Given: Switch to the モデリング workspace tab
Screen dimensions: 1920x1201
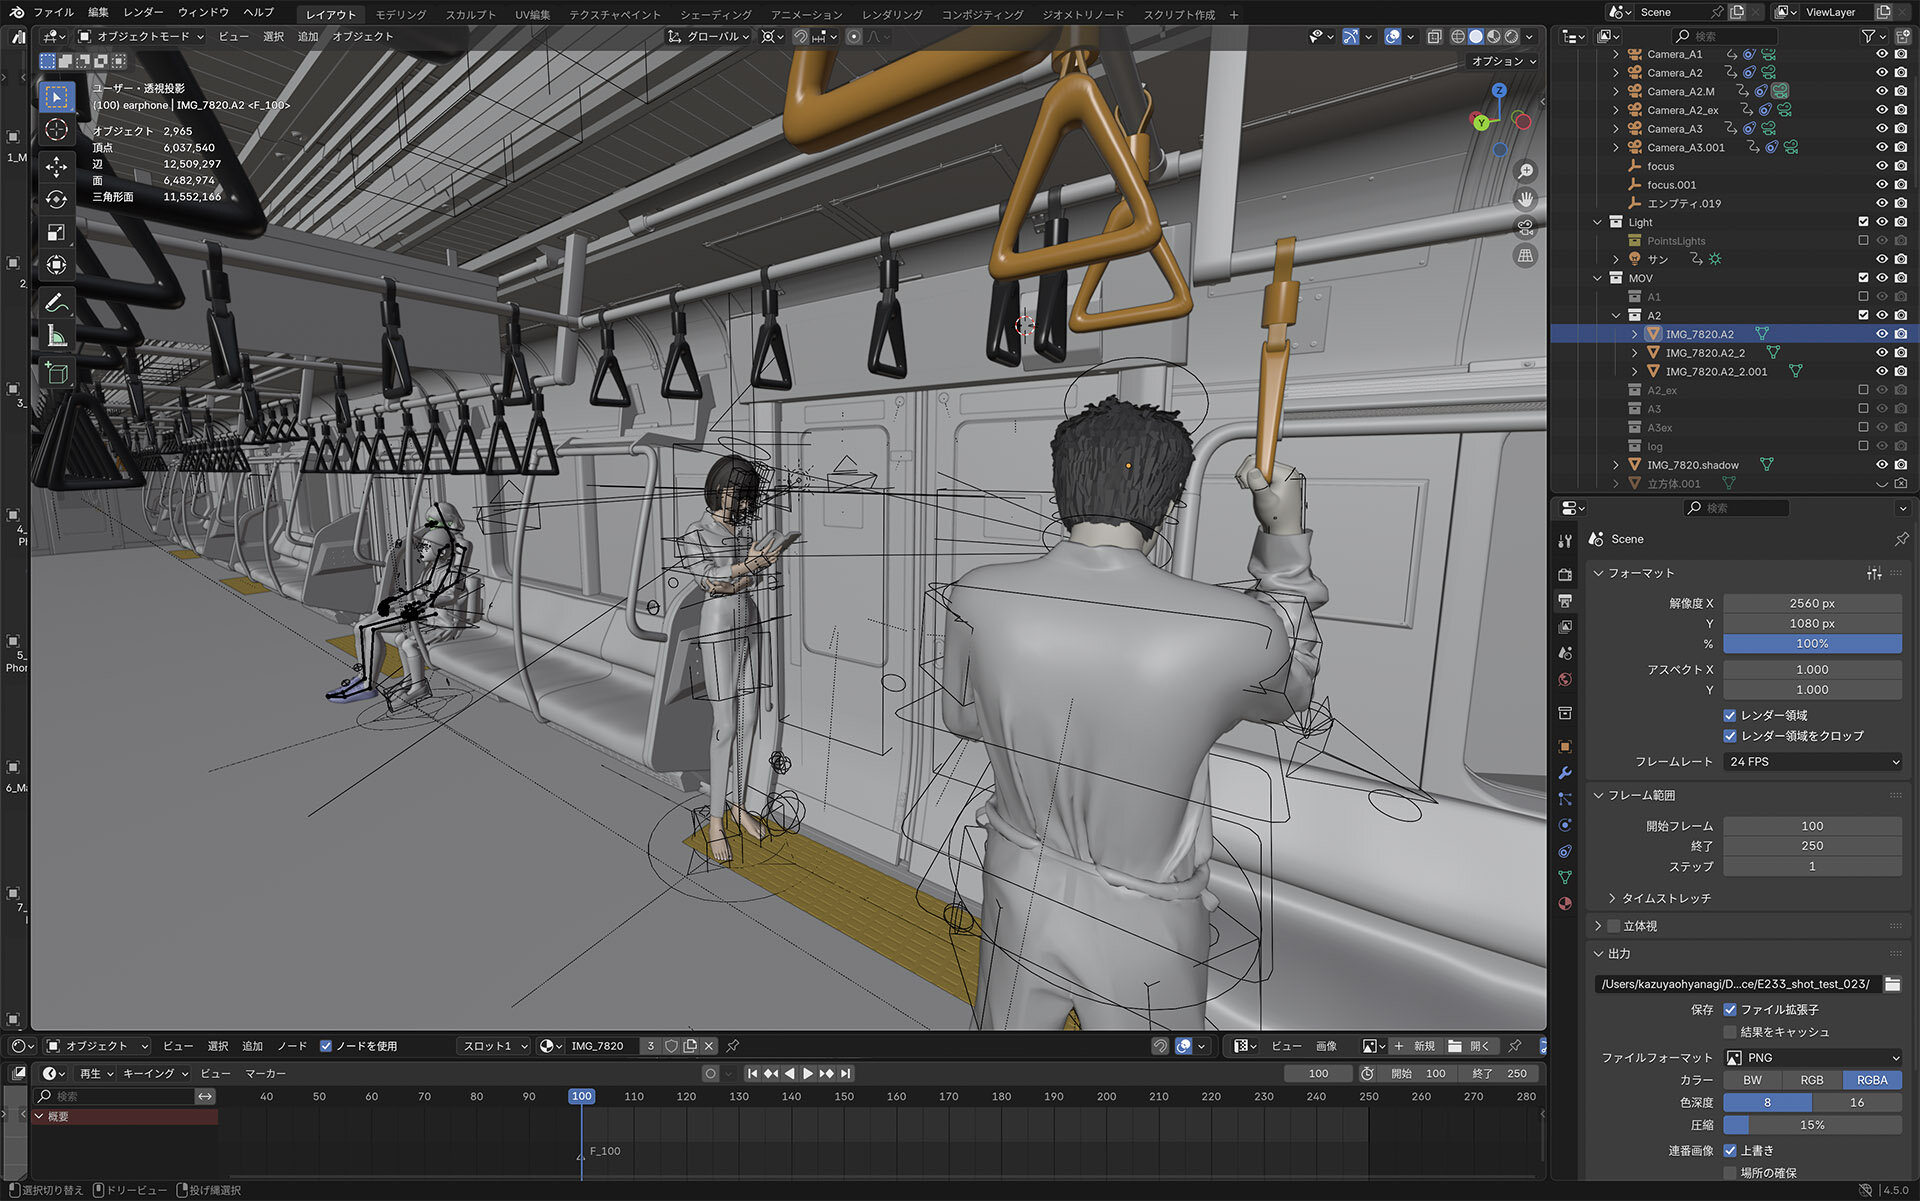Looking at the screenshot, I should click(x=400, y=14).
